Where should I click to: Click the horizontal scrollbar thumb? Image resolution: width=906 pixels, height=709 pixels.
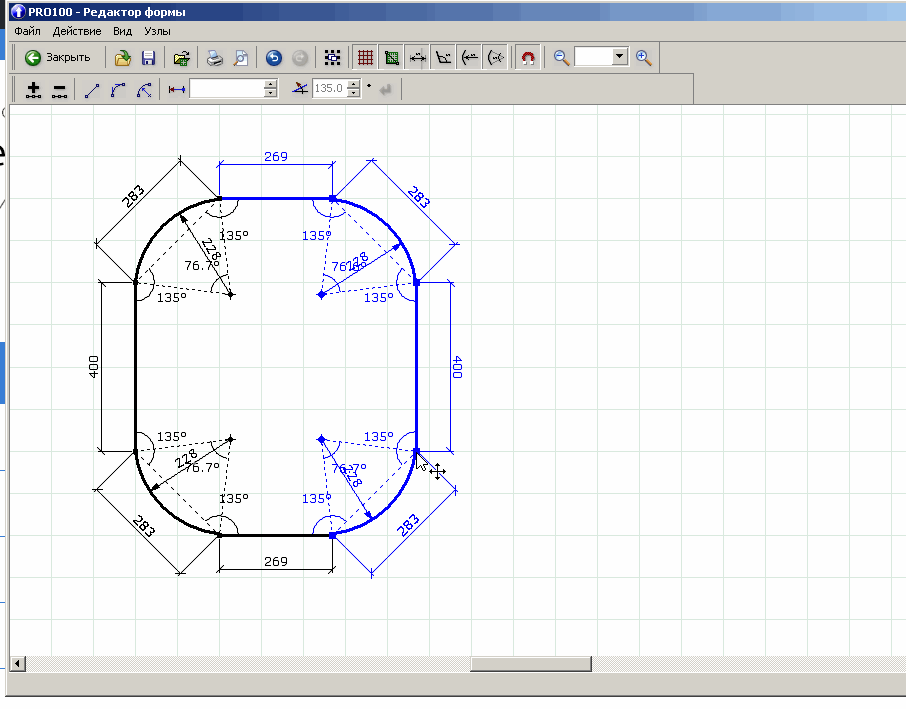531,664
